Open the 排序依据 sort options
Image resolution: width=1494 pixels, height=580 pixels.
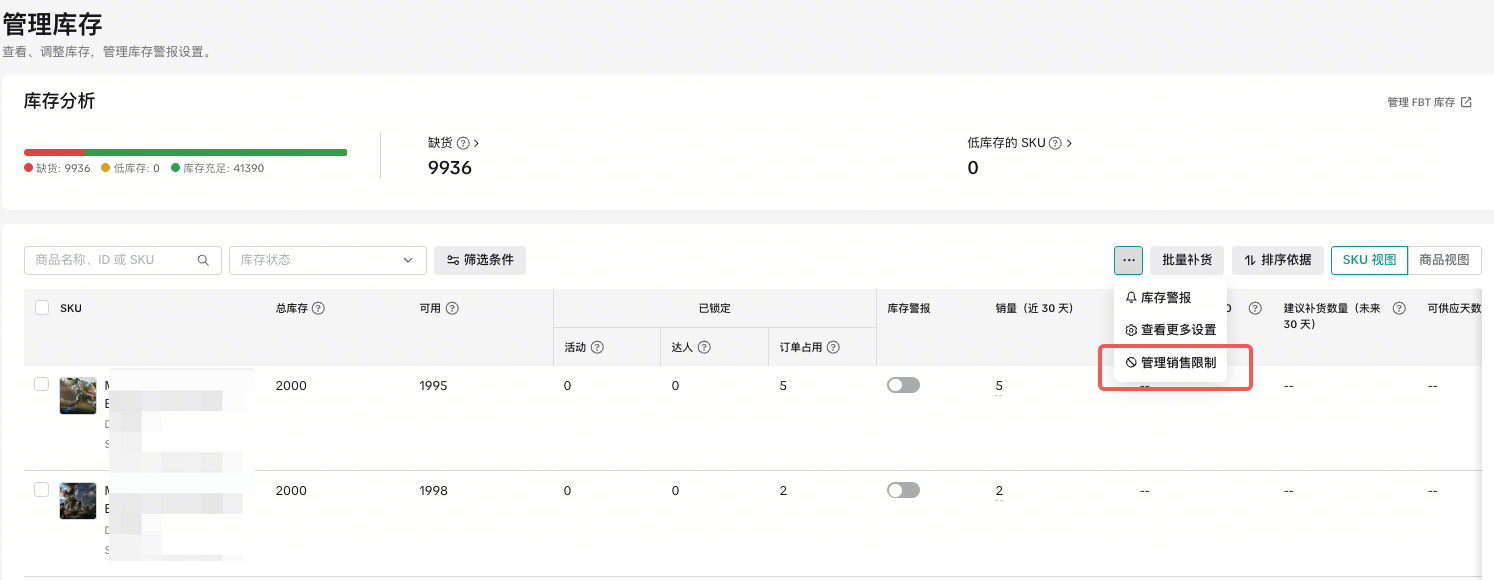(1277, 260)
